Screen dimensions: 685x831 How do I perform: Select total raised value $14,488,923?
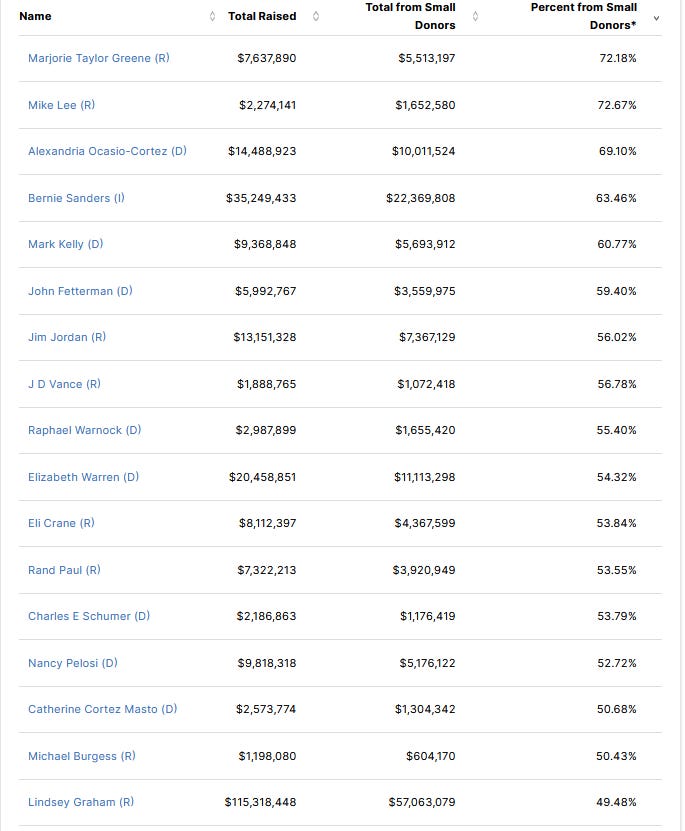262,151
